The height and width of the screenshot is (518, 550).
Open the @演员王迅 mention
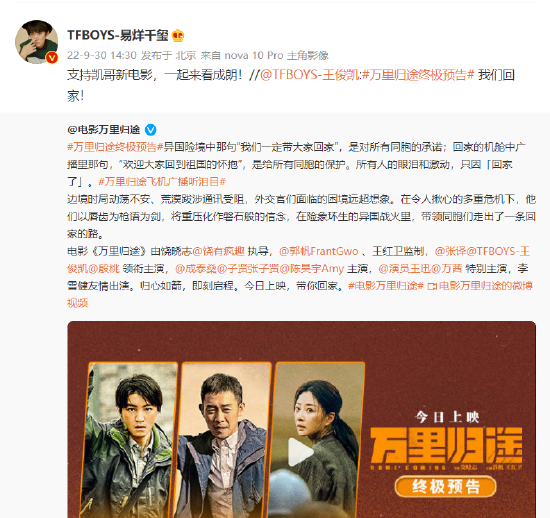tap(404, 269)
